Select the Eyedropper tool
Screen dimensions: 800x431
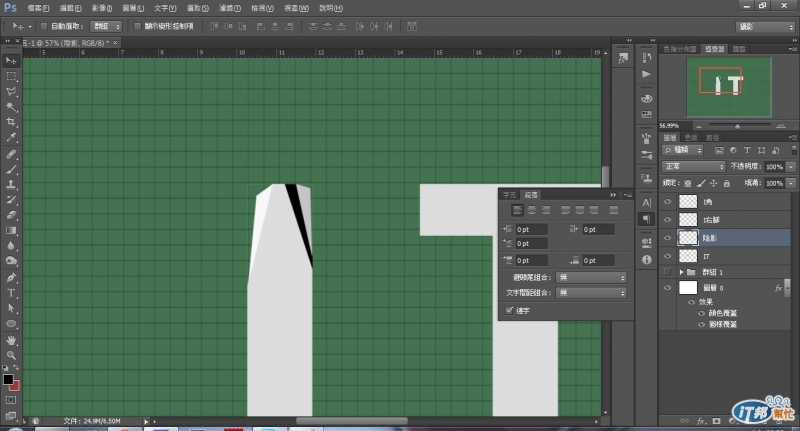(x=12, y=137)
